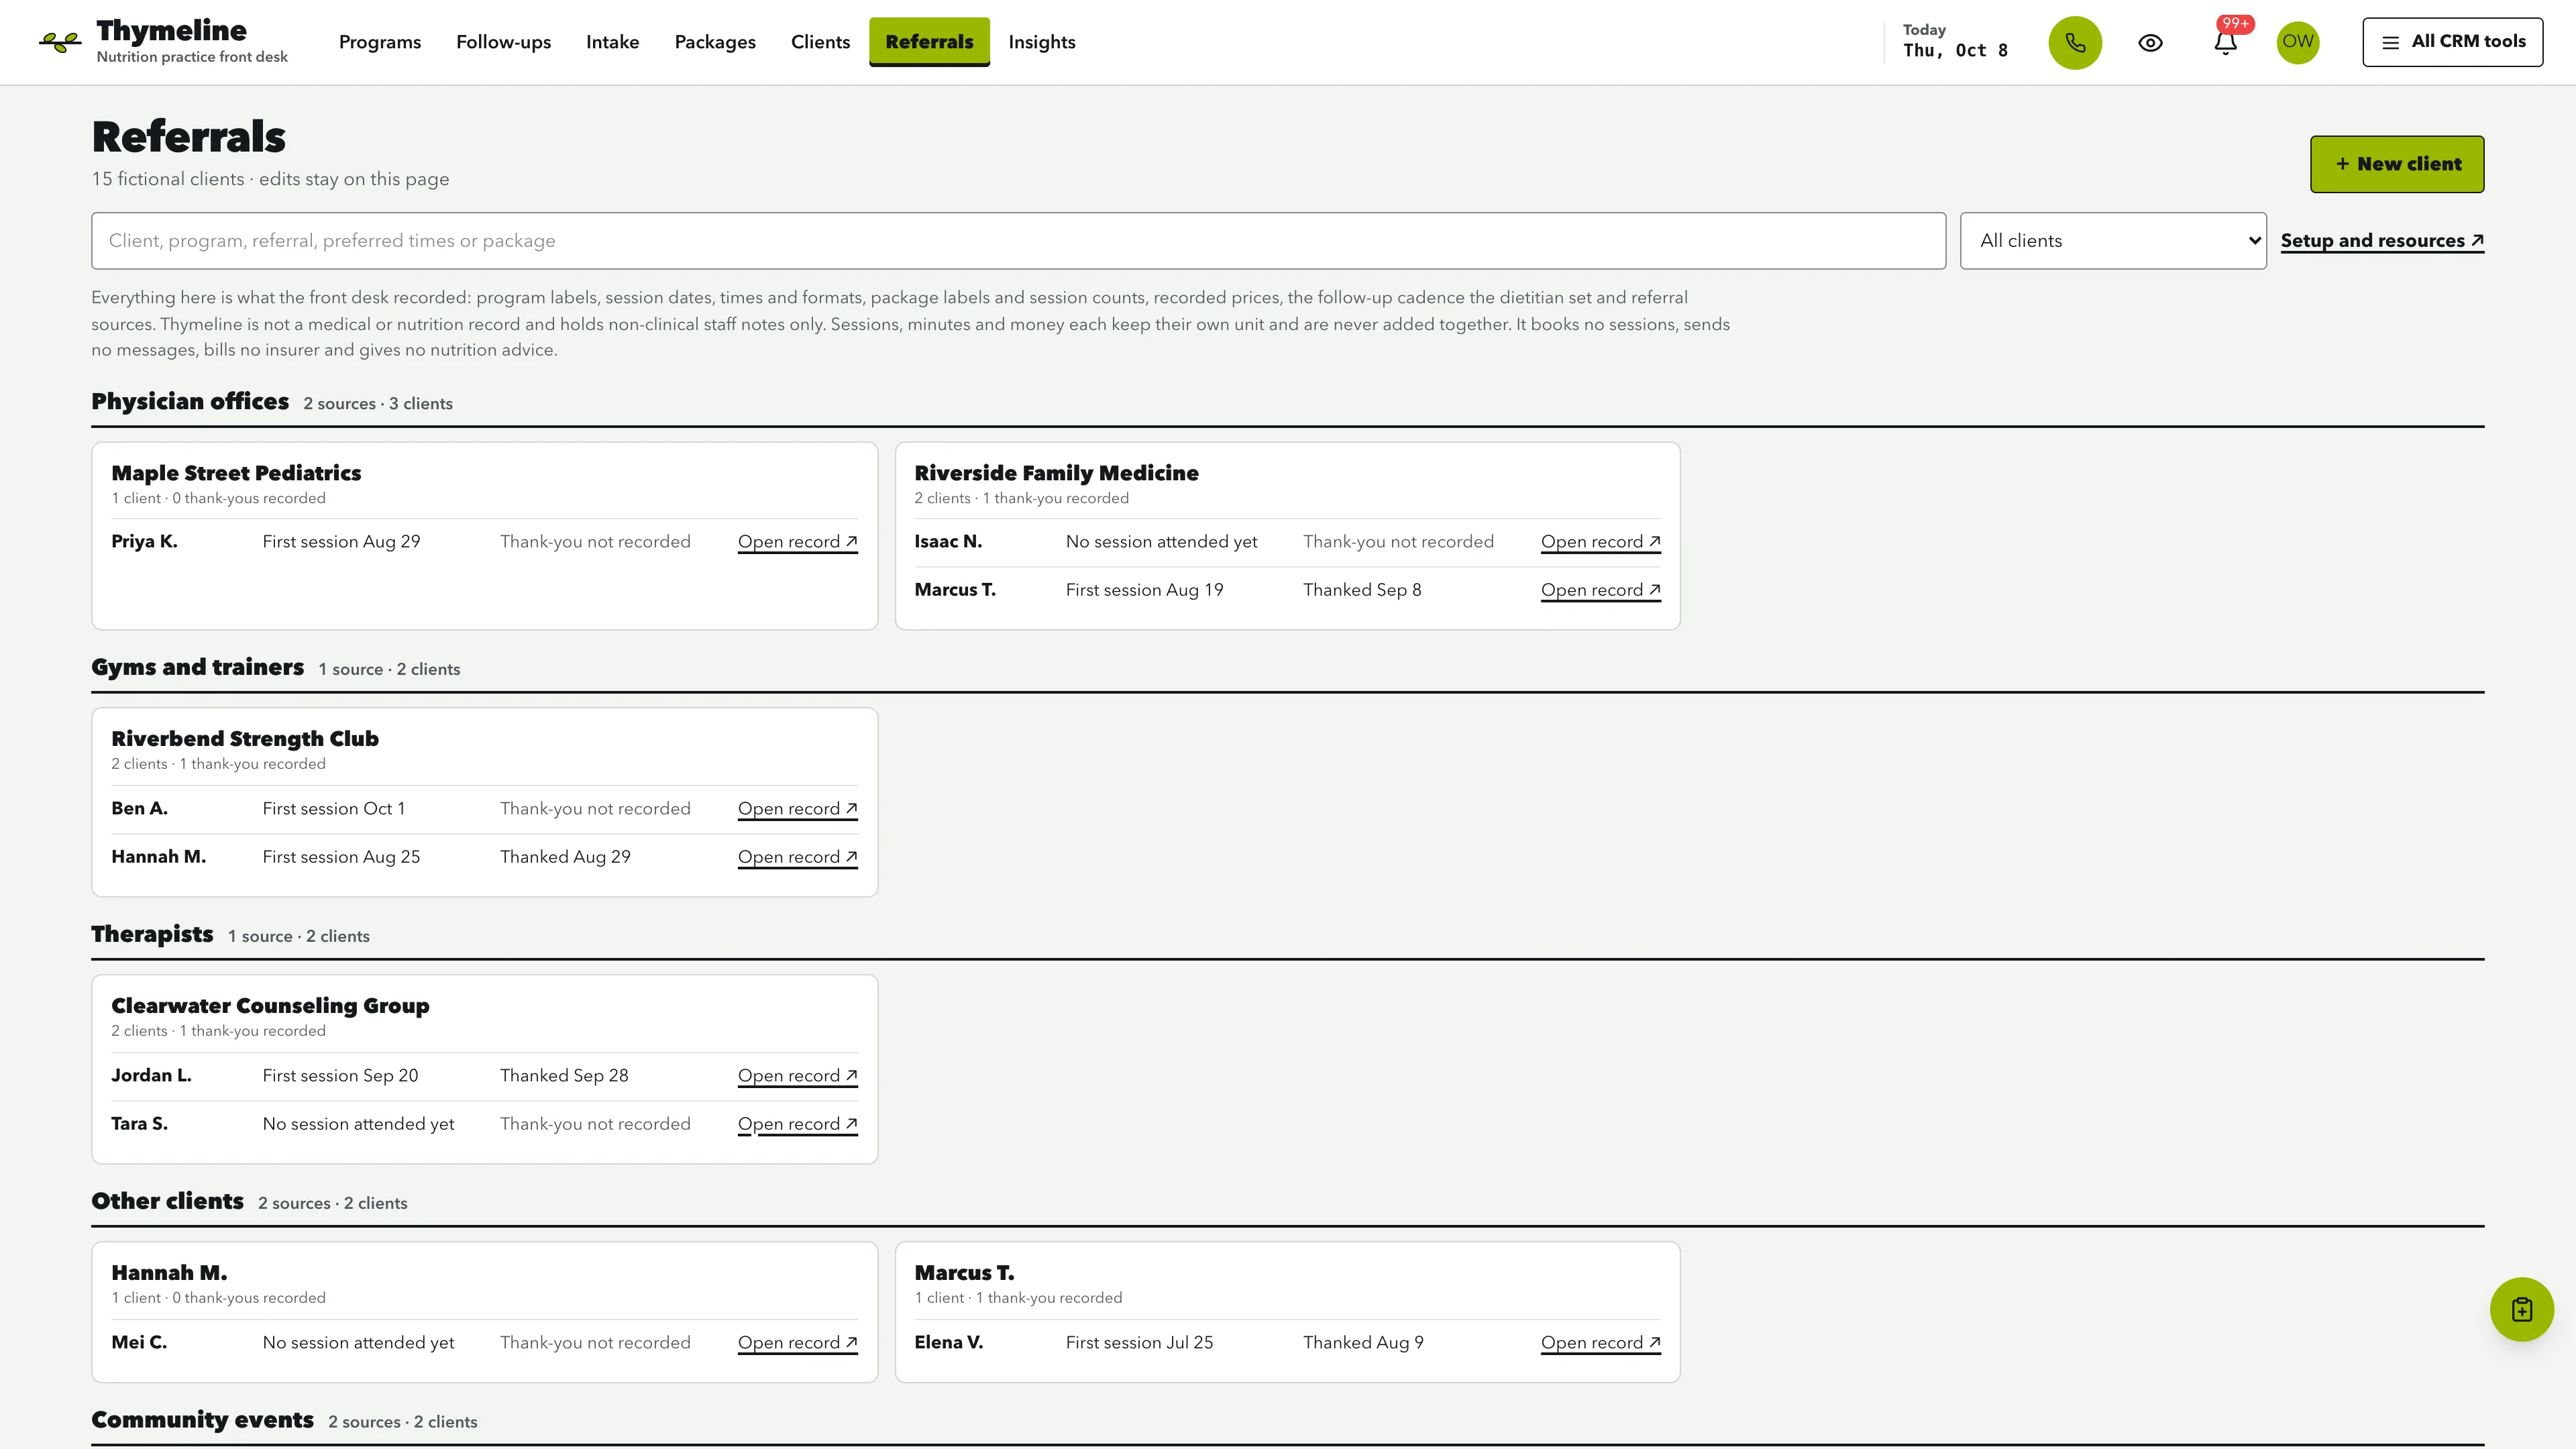The image size is (2576, 1449).
Task: Click the Community events section heading
Action: coord(202,1421)
